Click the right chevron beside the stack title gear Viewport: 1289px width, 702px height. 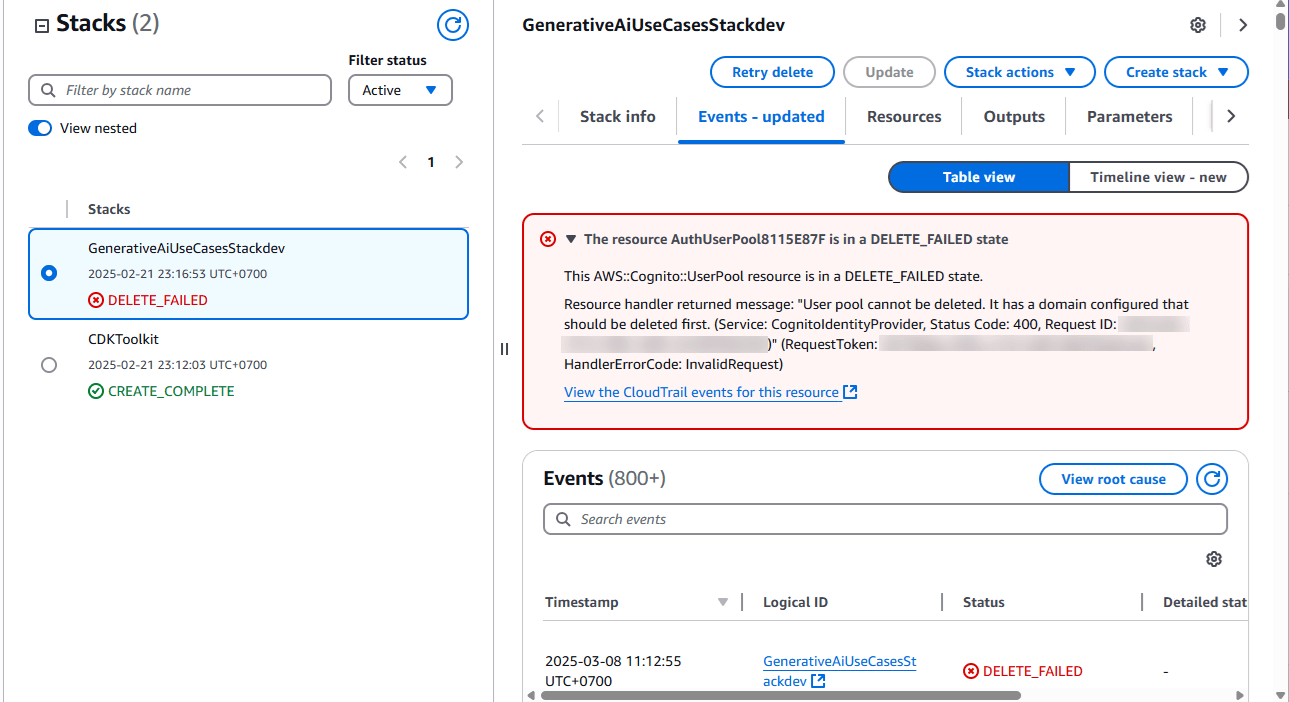click(1243, 25)
